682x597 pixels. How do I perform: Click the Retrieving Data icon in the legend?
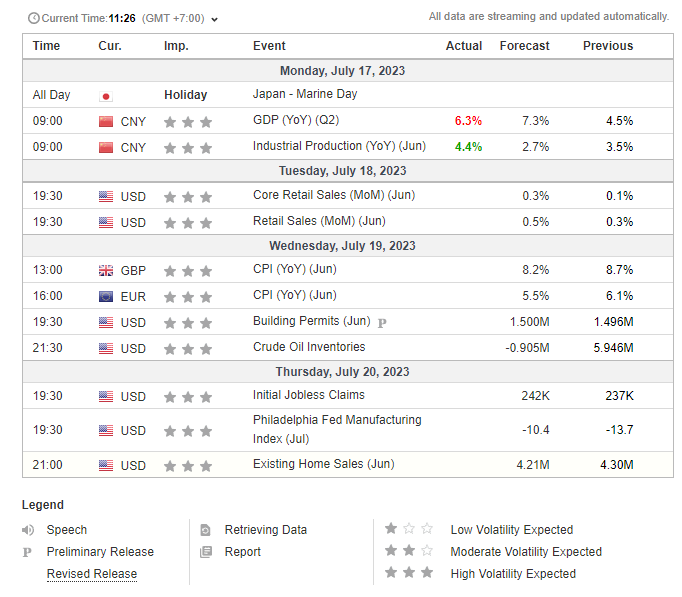pos(206,530)
